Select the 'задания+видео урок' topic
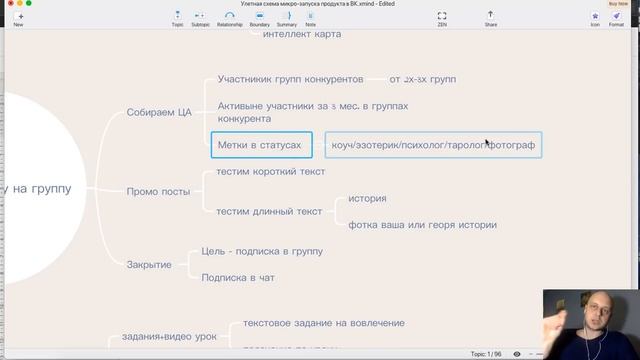Image resolution: width=640 pixels, height=360 pixels. (x=169, y=337)
